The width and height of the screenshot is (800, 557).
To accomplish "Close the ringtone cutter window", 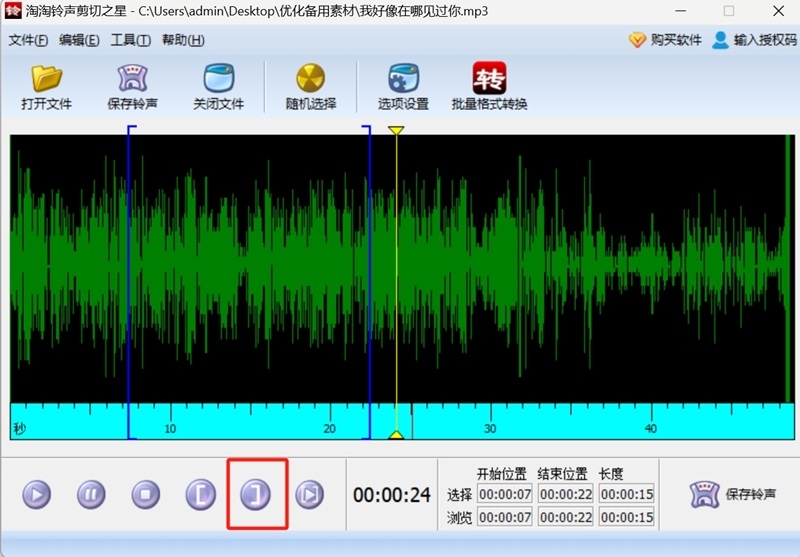I will point(778,11).
